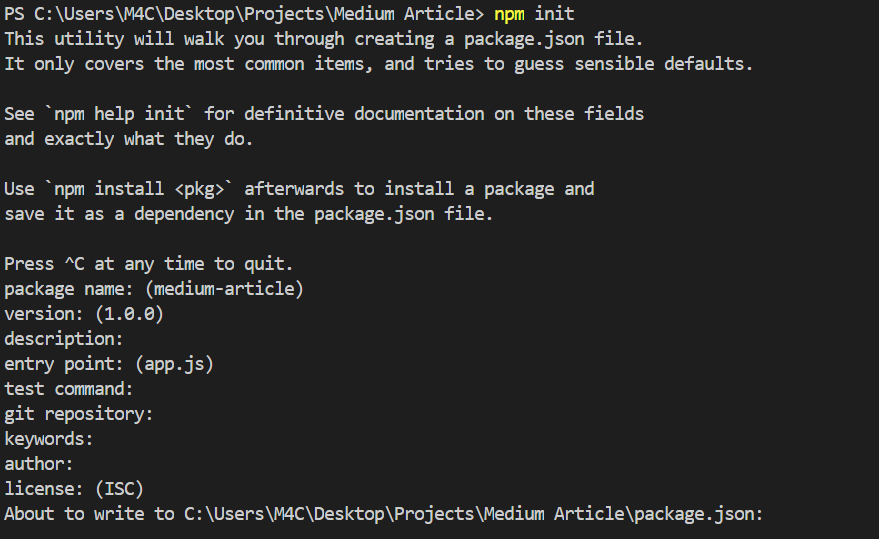Click the 'save it as a dependency' line
879x539 pixels.
pos(248,214)
